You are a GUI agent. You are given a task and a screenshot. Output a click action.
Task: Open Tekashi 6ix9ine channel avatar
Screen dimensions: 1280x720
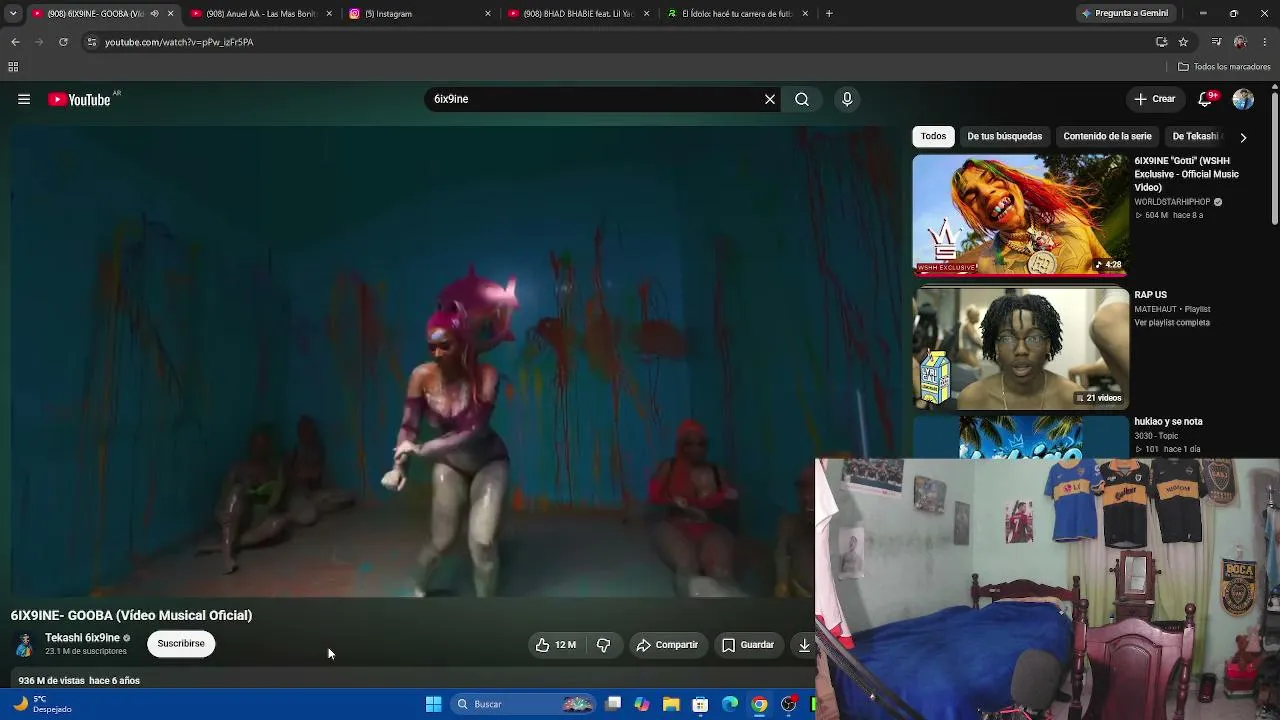(24, 644)
